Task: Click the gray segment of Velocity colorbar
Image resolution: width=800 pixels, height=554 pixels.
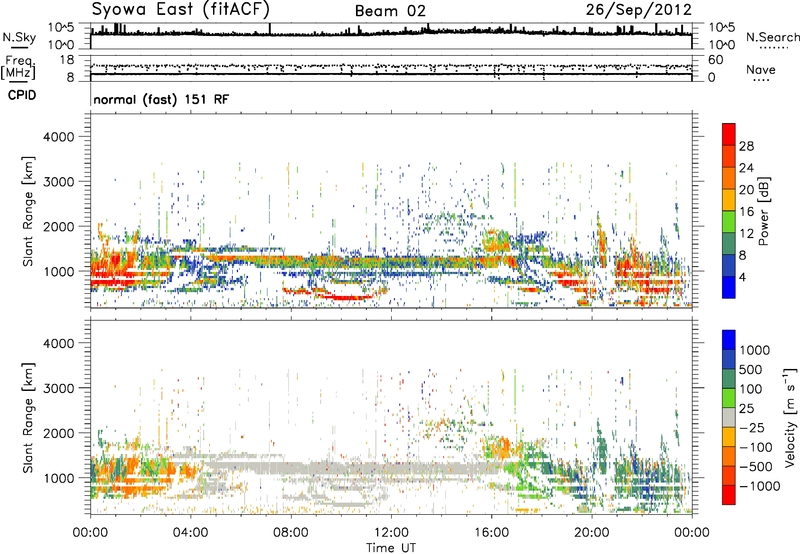Action: point(729,417)
